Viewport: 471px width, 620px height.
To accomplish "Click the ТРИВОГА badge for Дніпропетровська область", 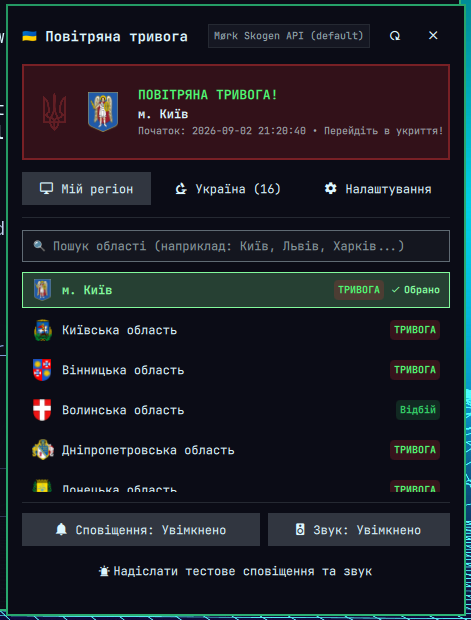I will [x=415, y=450].
